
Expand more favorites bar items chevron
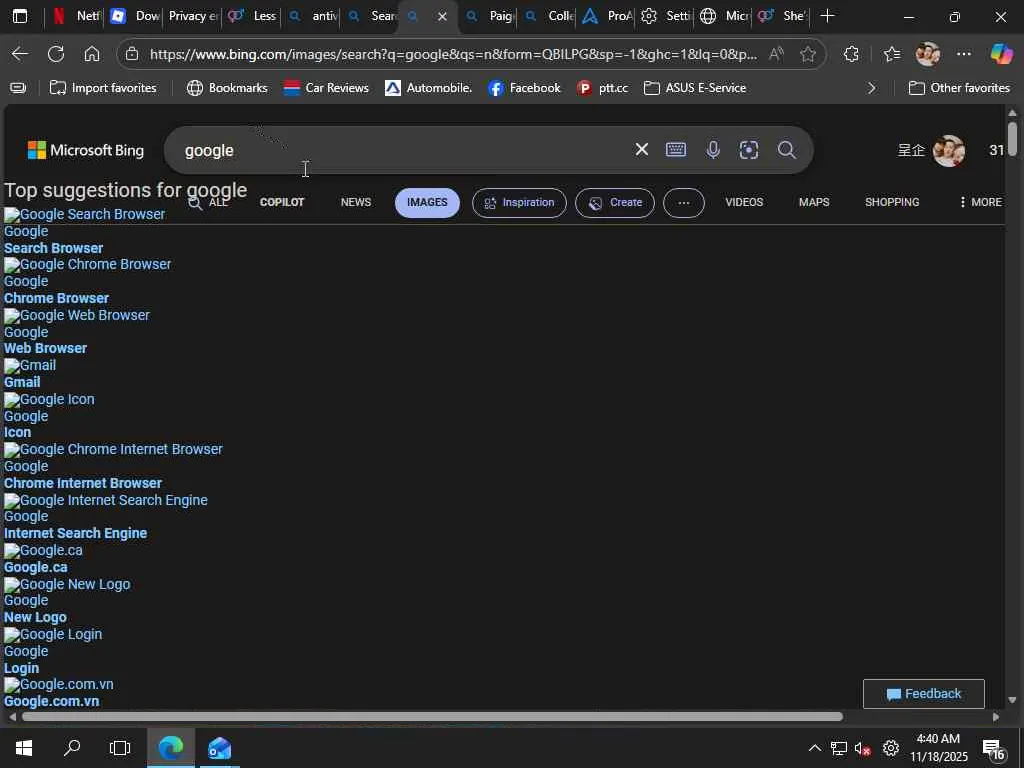[871, 88]
